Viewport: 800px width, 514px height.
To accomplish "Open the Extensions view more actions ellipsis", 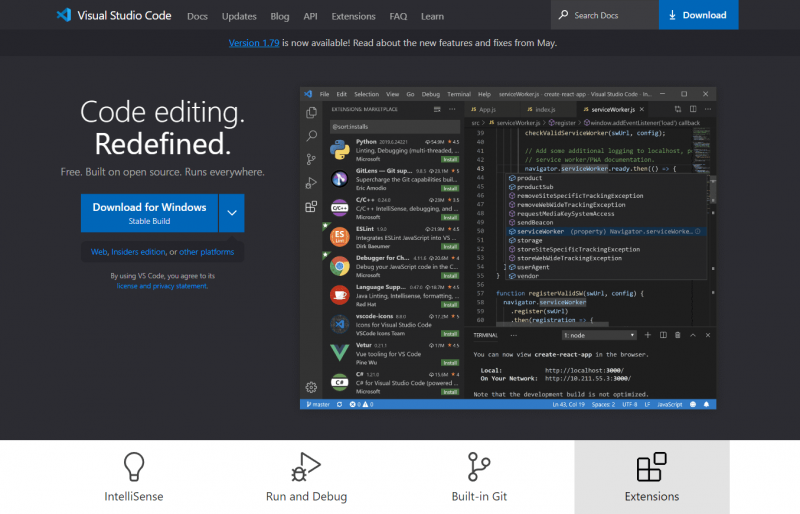I will [452, 109].
